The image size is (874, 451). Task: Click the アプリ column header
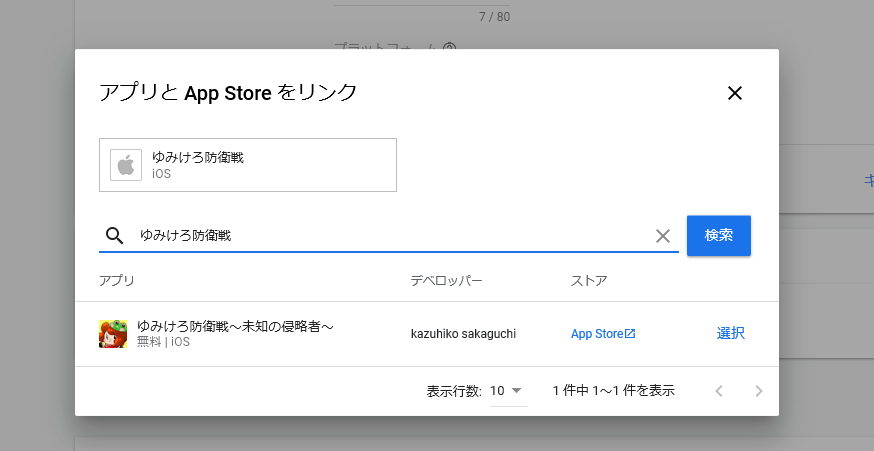coord(117,280)
